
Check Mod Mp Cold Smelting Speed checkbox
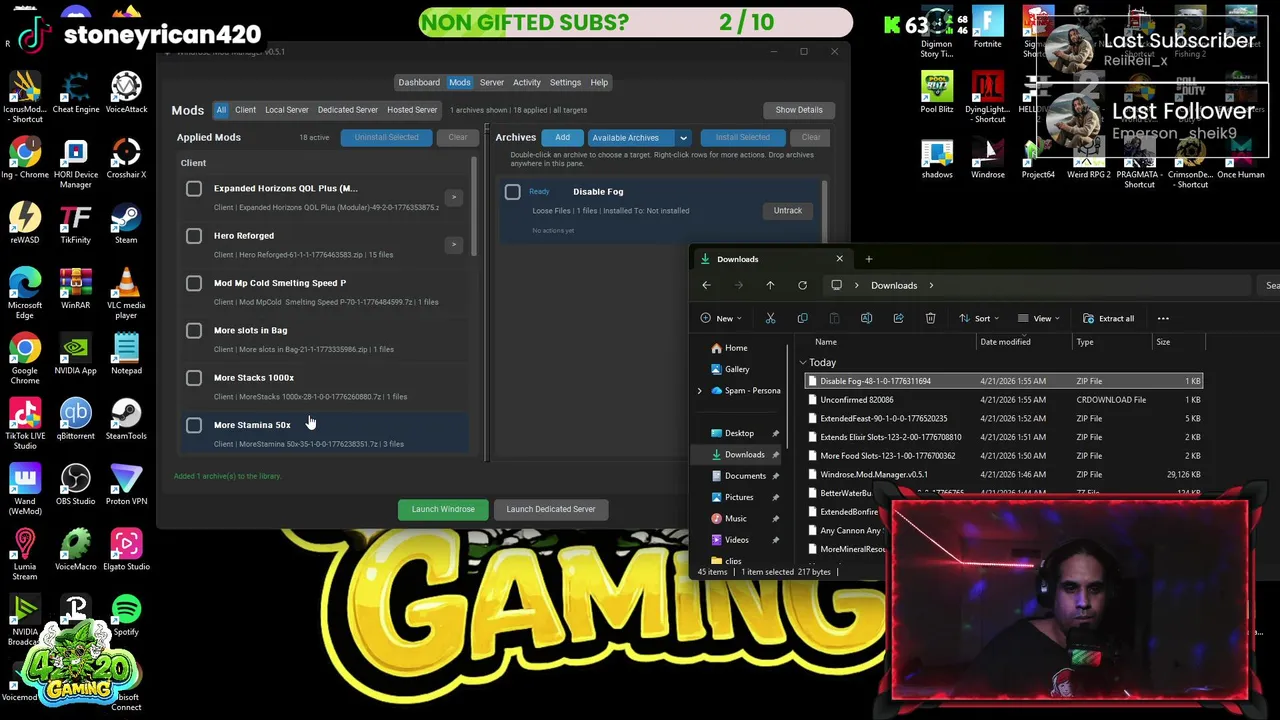tap(194, 283)
